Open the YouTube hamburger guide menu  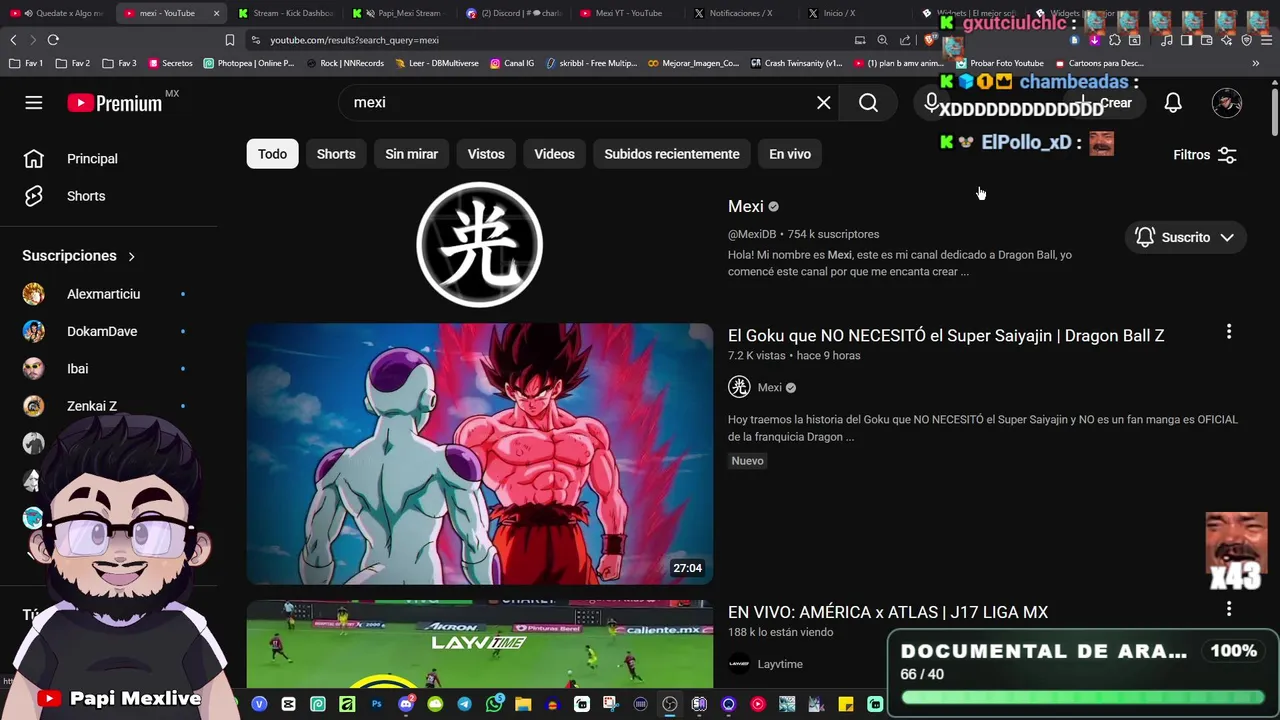click(x=34, y=102)
